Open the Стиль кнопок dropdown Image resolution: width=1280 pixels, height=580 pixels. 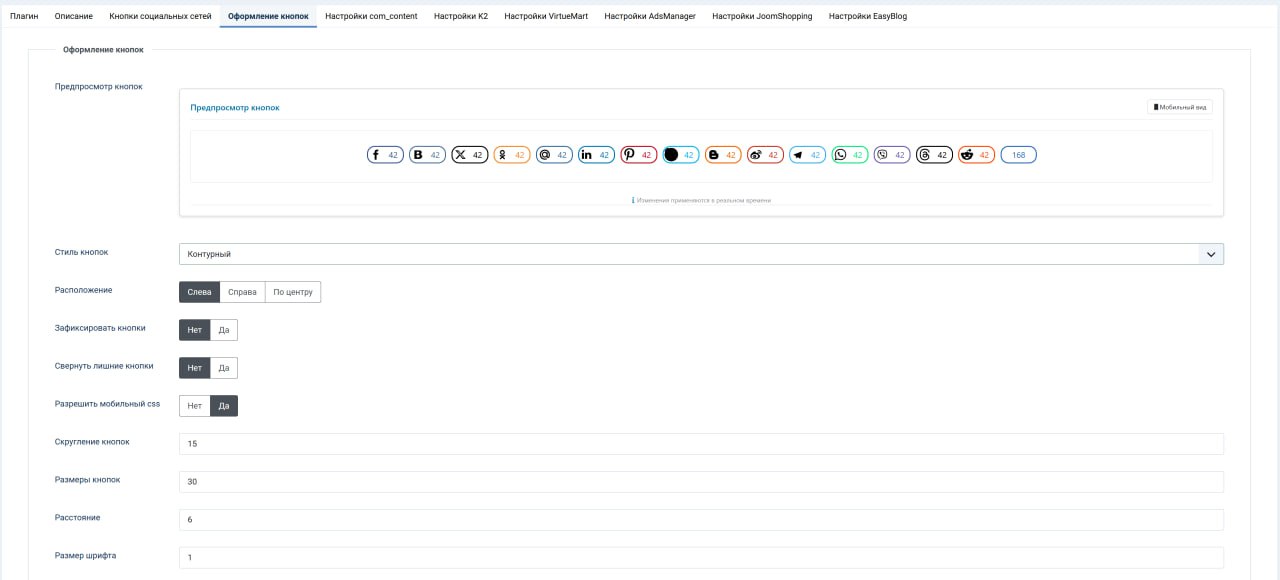coord(700,255)
